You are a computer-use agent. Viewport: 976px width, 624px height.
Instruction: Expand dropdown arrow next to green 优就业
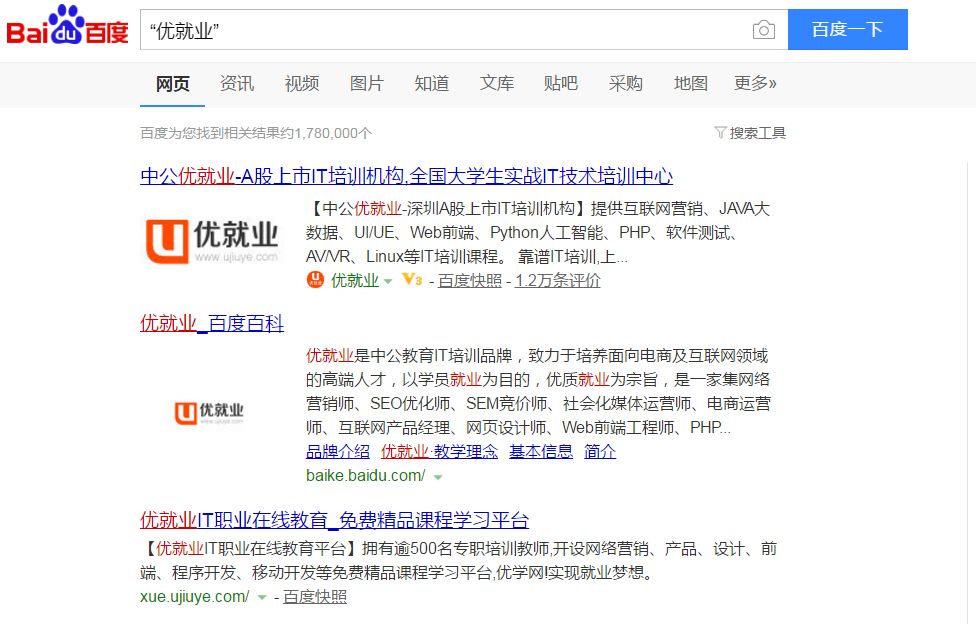(388, 281)
